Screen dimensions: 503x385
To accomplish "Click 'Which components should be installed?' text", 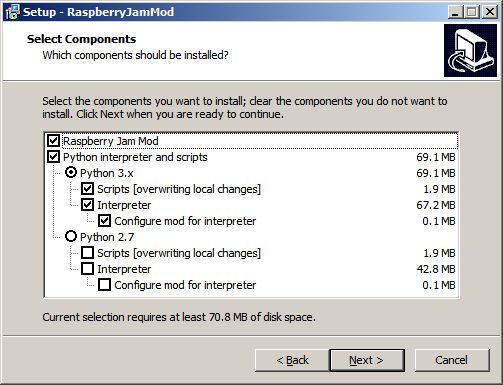I will [x=135, y=55].
